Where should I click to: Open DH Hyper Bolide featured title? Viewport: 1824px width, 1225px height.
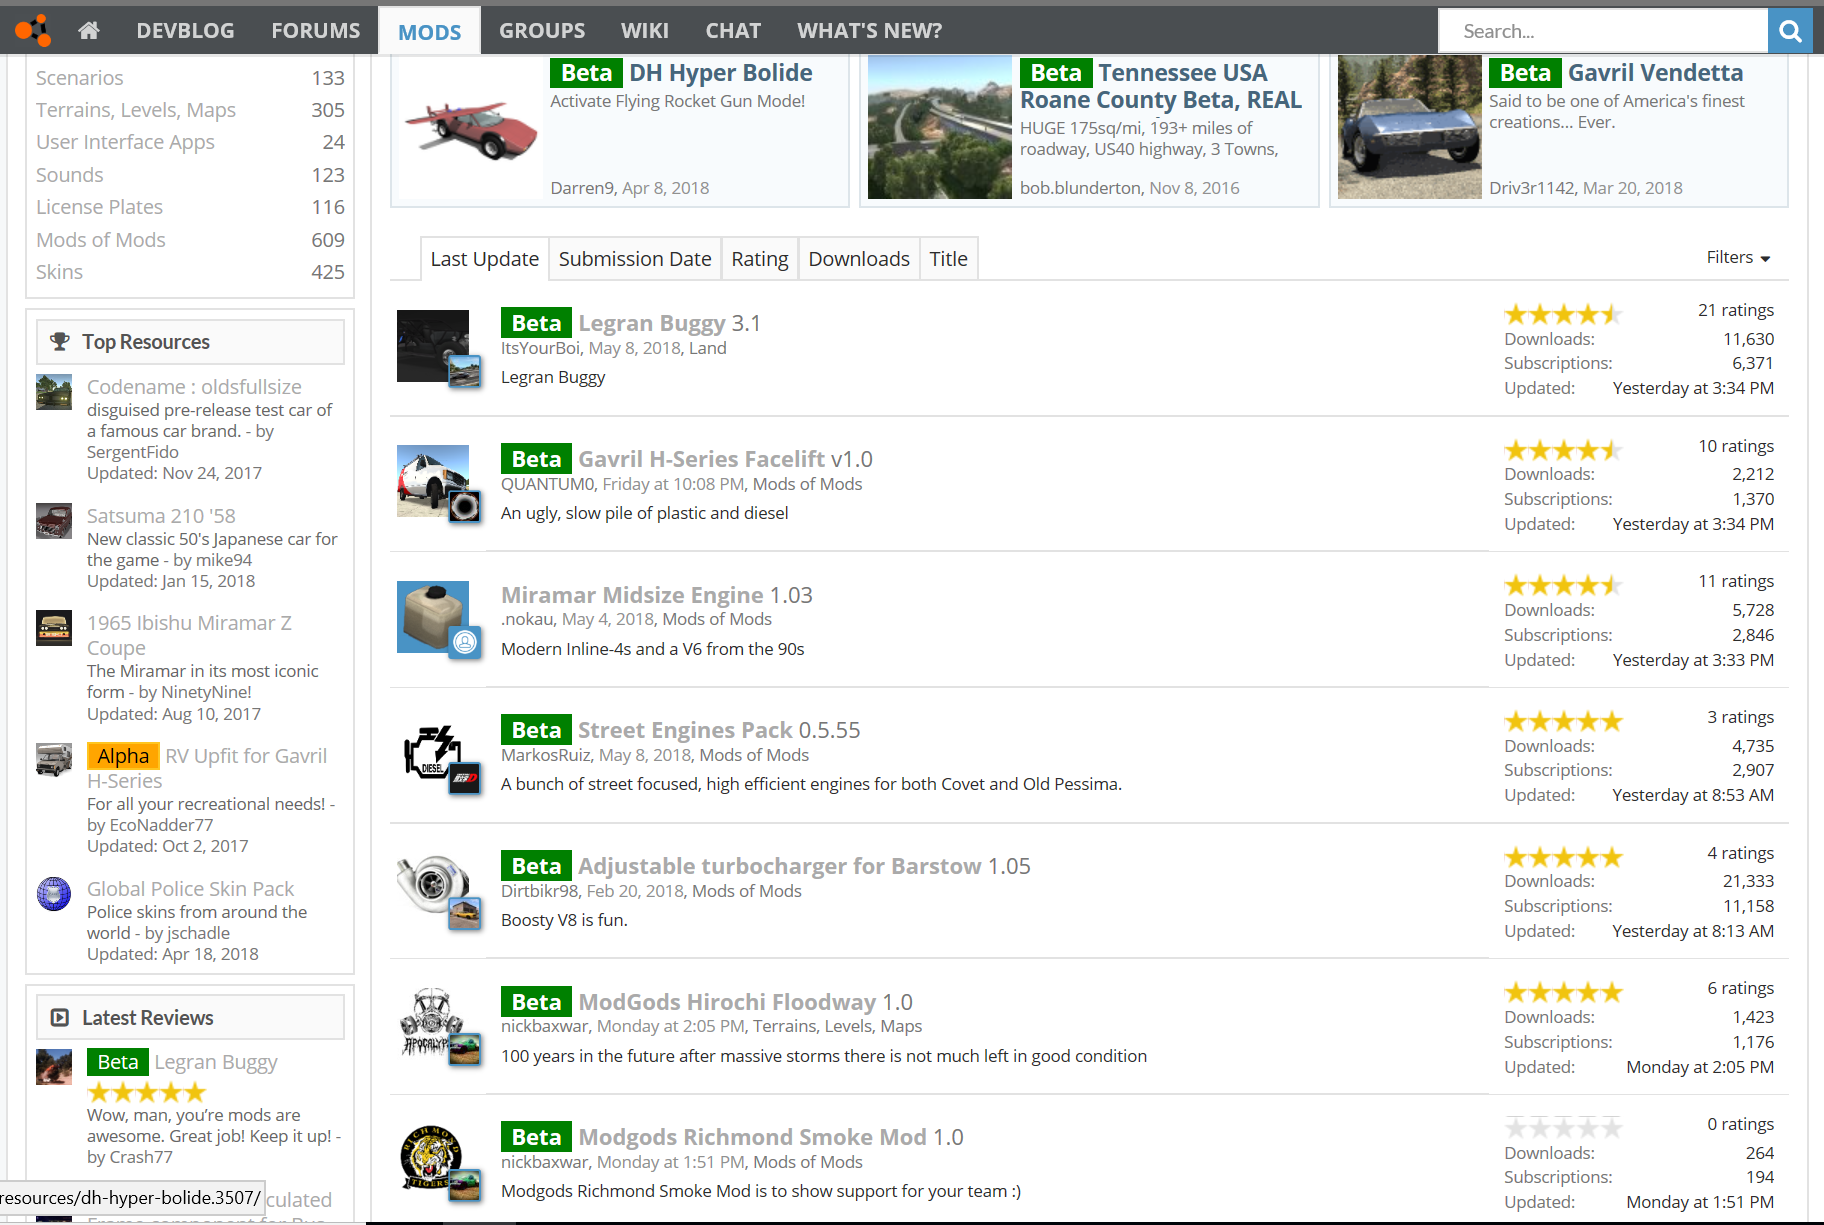tap(720, 73)
